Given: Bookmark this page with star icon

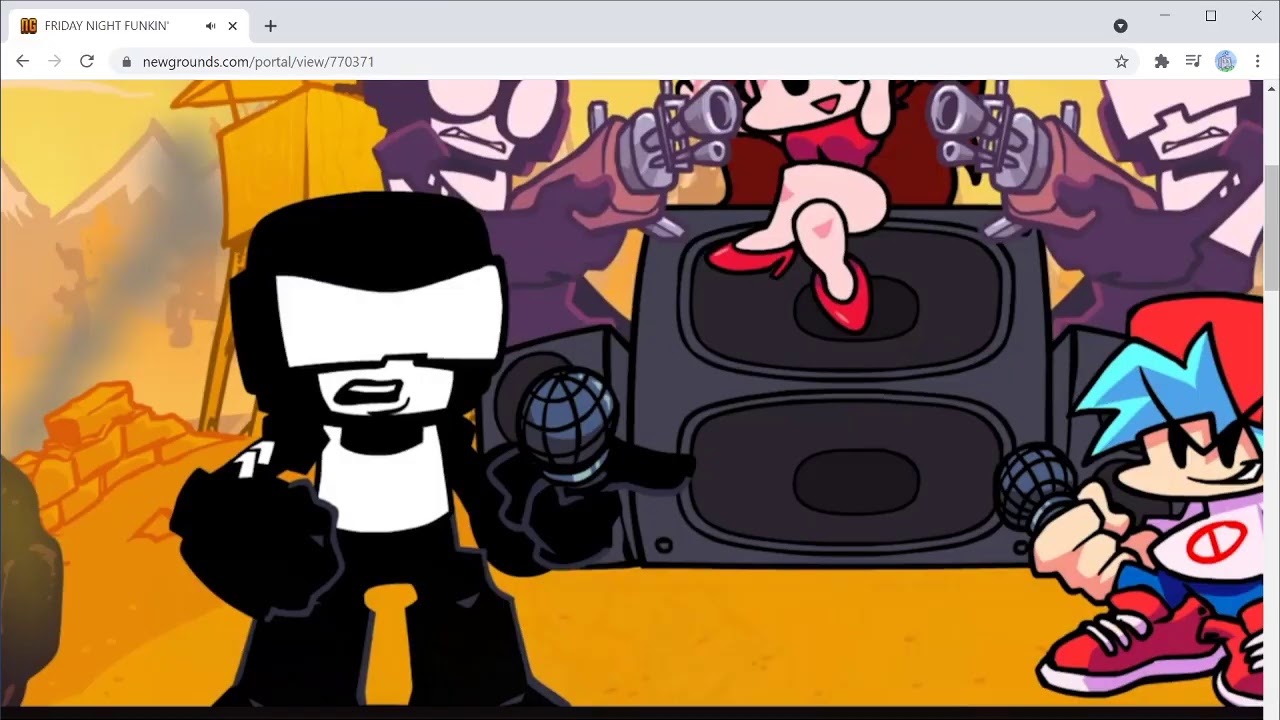Looking at the screenshot, I should pos(1122,62).
